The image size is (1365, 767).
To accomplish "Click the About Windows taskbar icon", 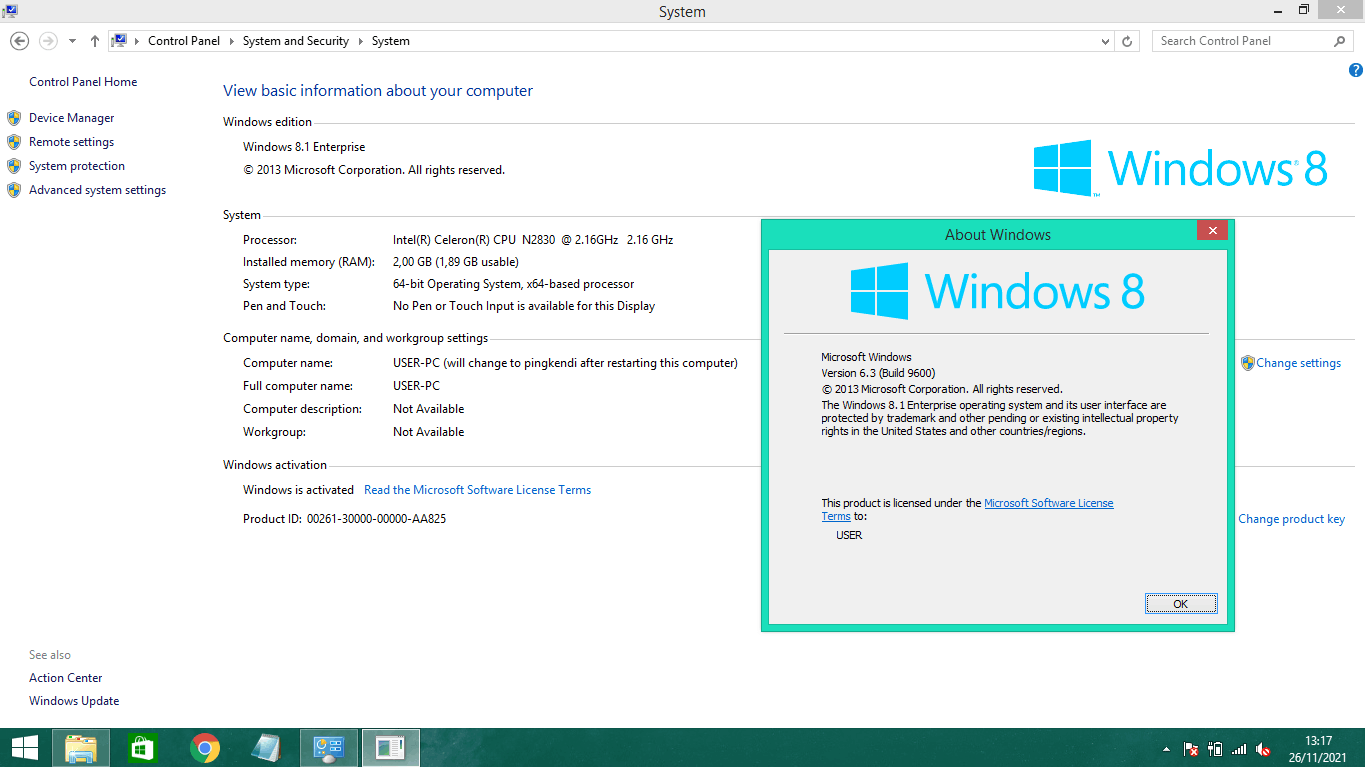I will pyautogui.click(x=390, y=748).
